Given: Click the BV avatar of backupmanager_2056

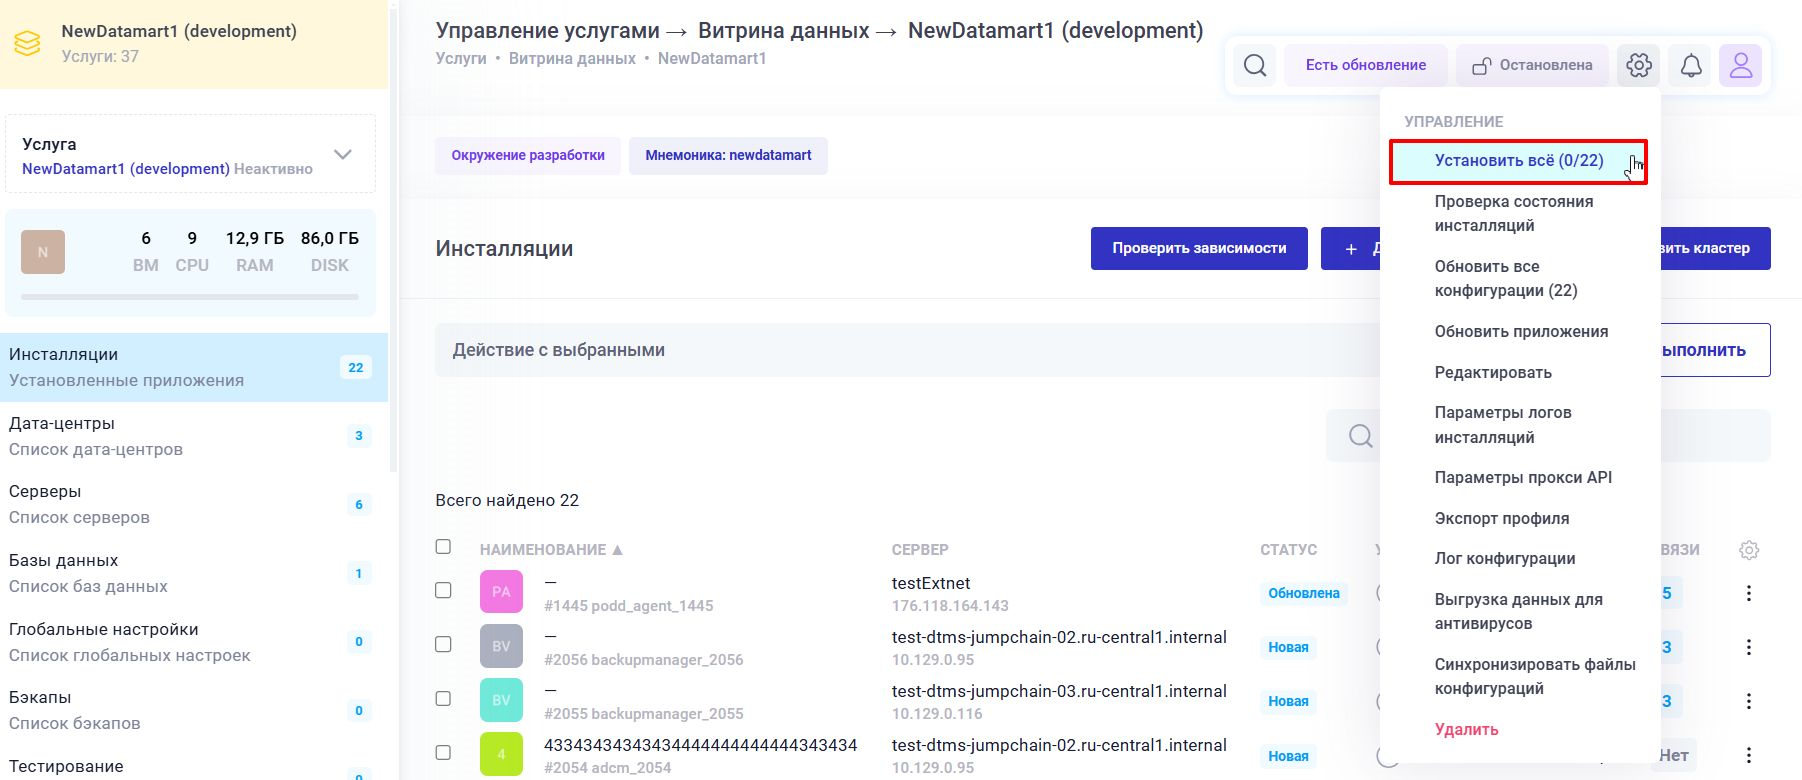Looking at the screenshot, I should click(x=501, y=646).
